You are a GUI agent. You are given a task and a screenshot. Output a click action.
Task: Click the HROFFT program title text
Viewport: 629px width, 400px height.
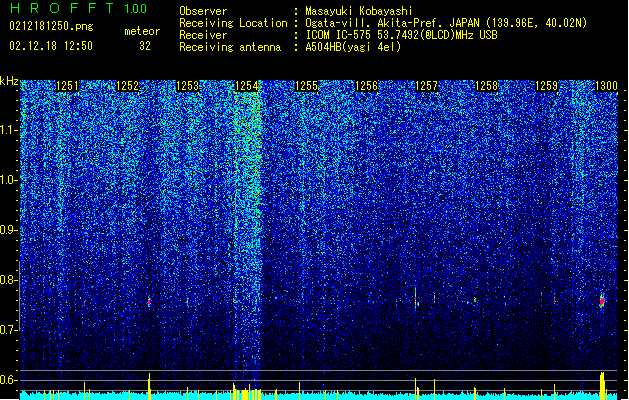[62, 8]
